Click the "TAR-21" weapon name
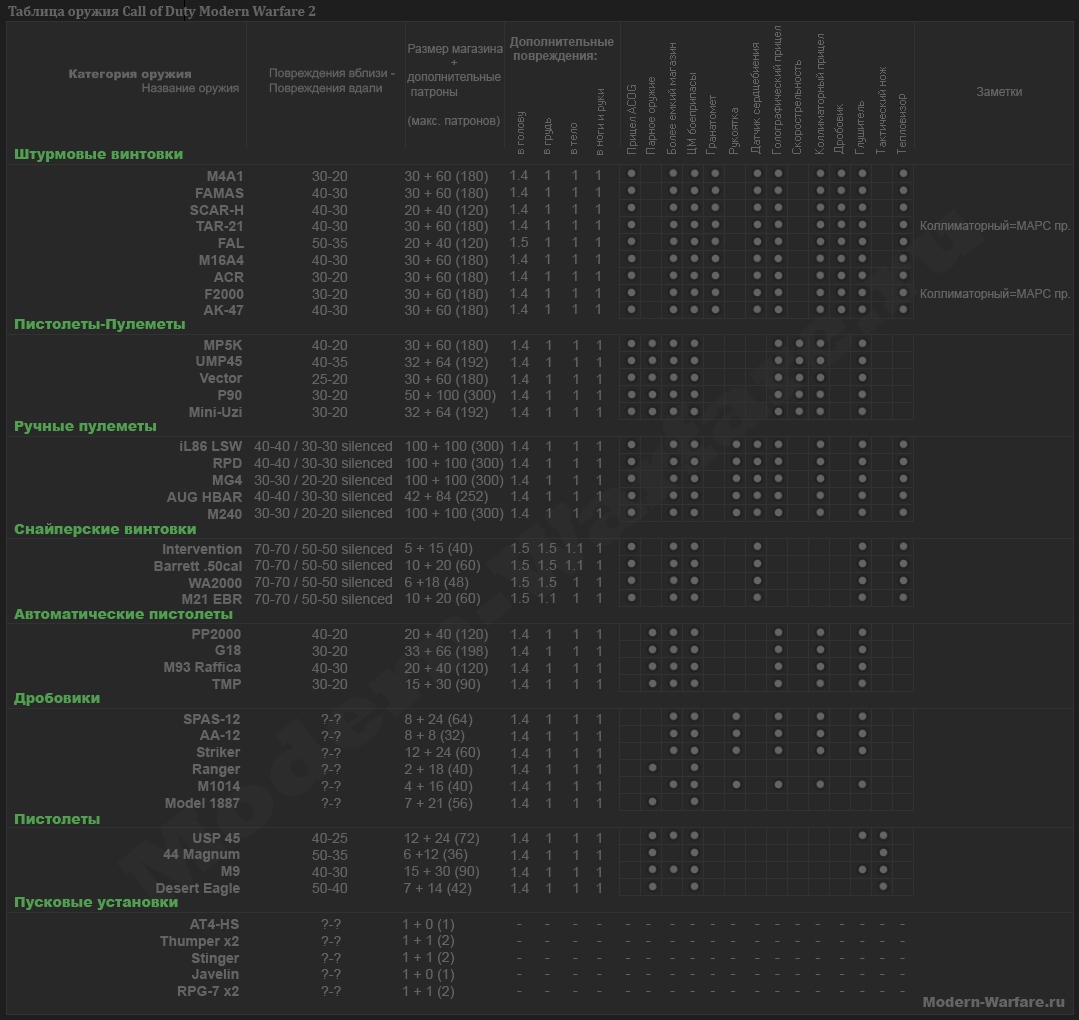This screenshot has height=1020, width=1079. pyautogui.click(x=220, y=226)
